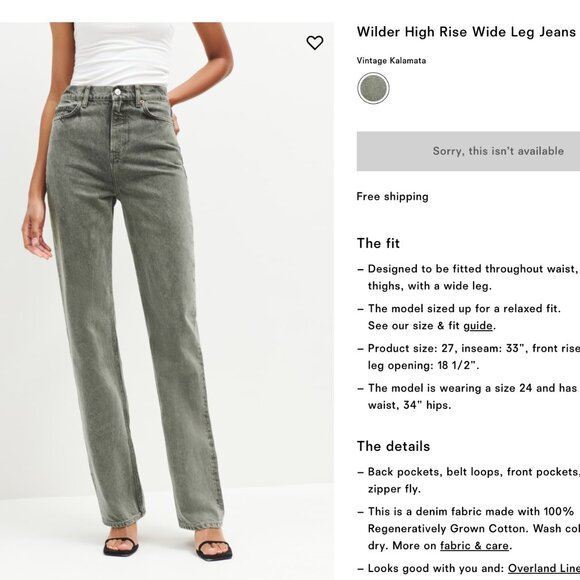Click the Vintage Kalamata color name label
The height and width of the screenshot is (580, 580).
tap(391, 61)
